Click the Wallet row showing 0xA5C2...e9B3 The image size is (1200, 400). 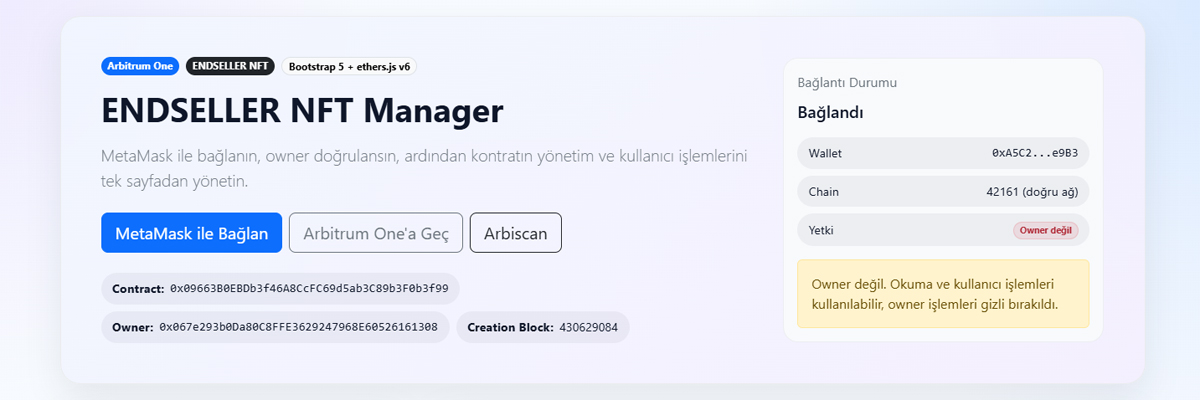click(943, 153)
